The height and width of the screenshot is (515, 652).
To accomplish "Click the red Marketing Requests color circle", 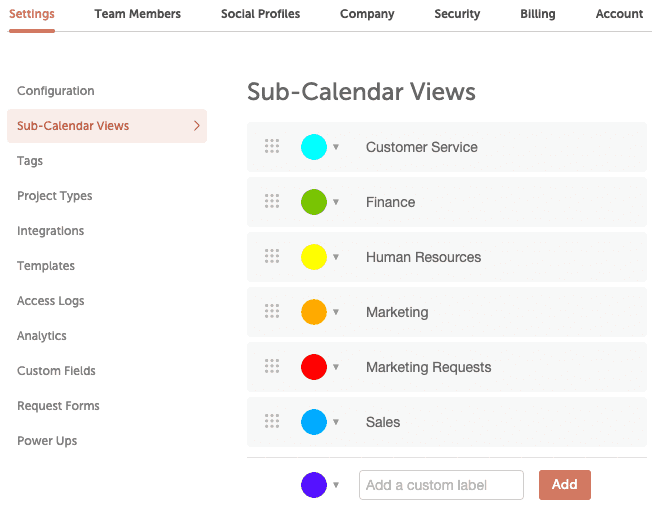I will [x=314, y=367].
